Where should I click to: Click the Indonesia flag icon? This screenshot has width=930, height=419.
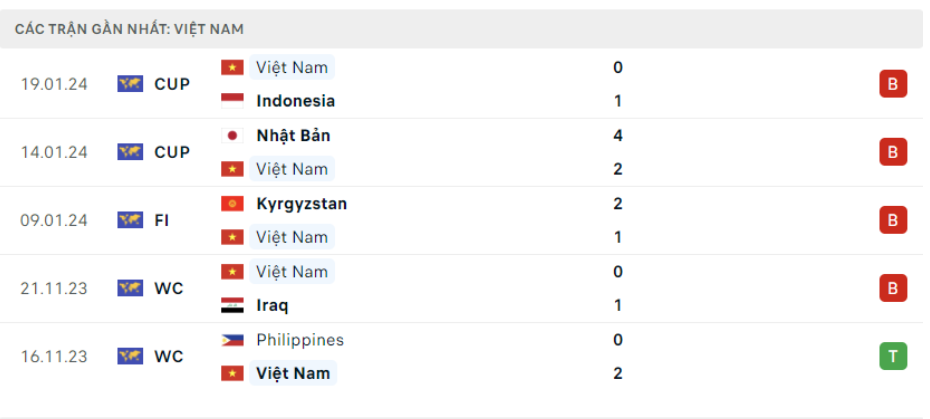point(232,101)
